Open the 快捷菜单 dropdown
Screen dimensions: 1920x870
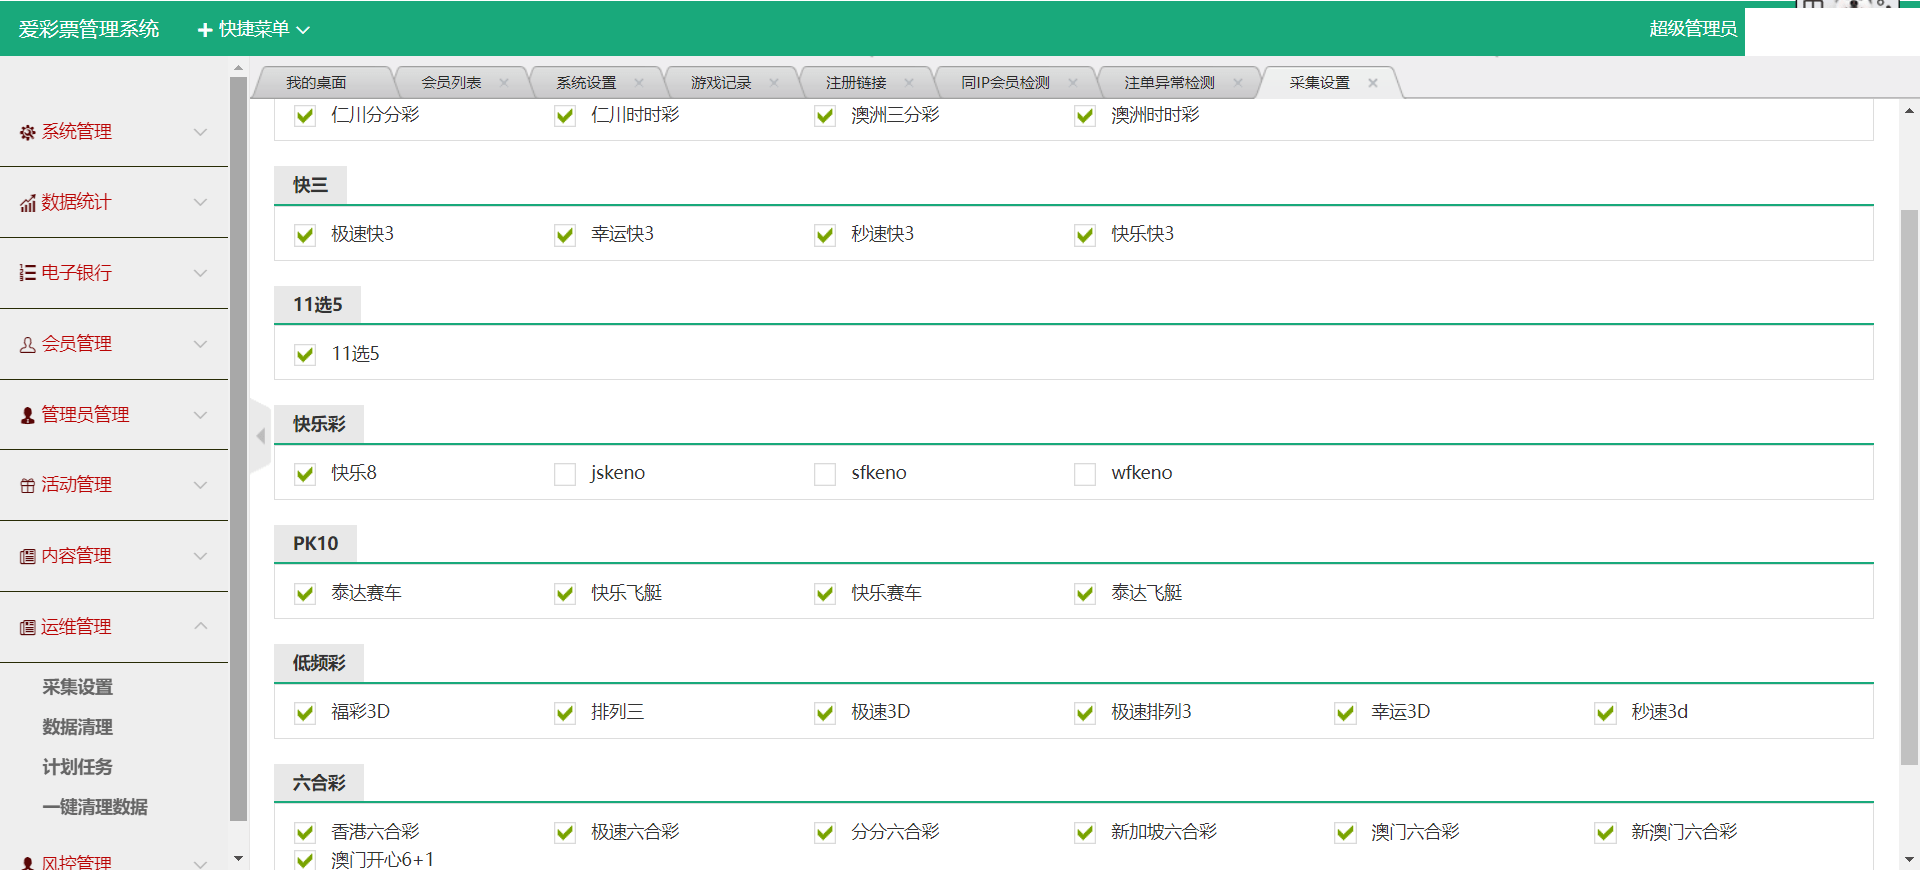pyautogui.click(x=254, y=29)
